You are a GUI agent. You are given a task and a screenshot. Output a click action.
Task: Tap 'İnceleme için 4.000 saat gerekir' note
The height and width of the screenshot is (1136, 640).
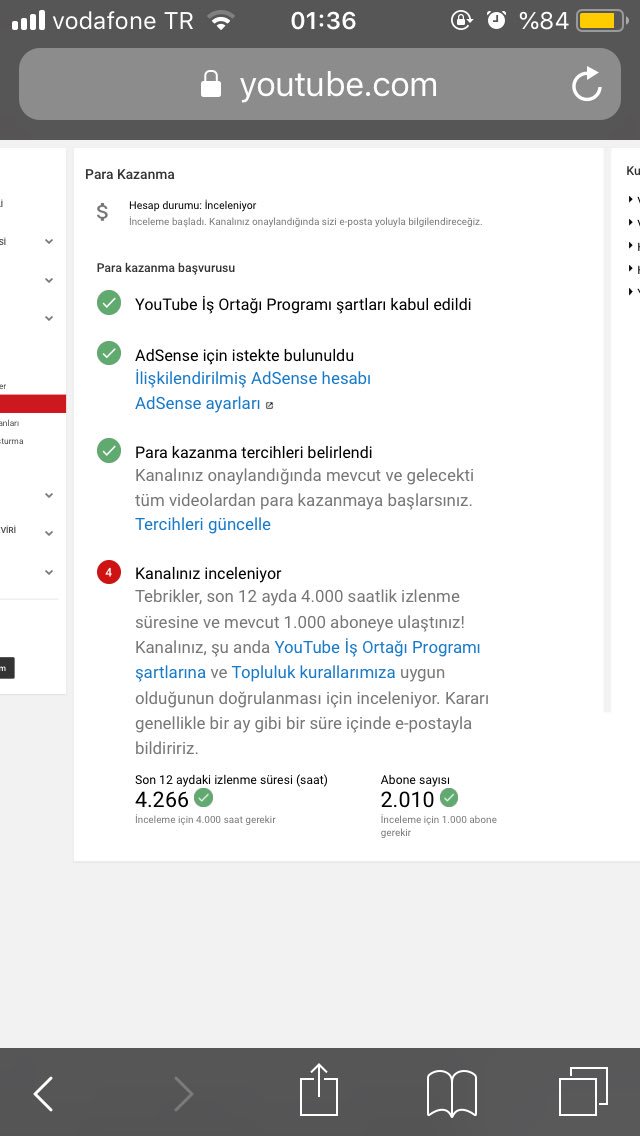tap(205, 819)
